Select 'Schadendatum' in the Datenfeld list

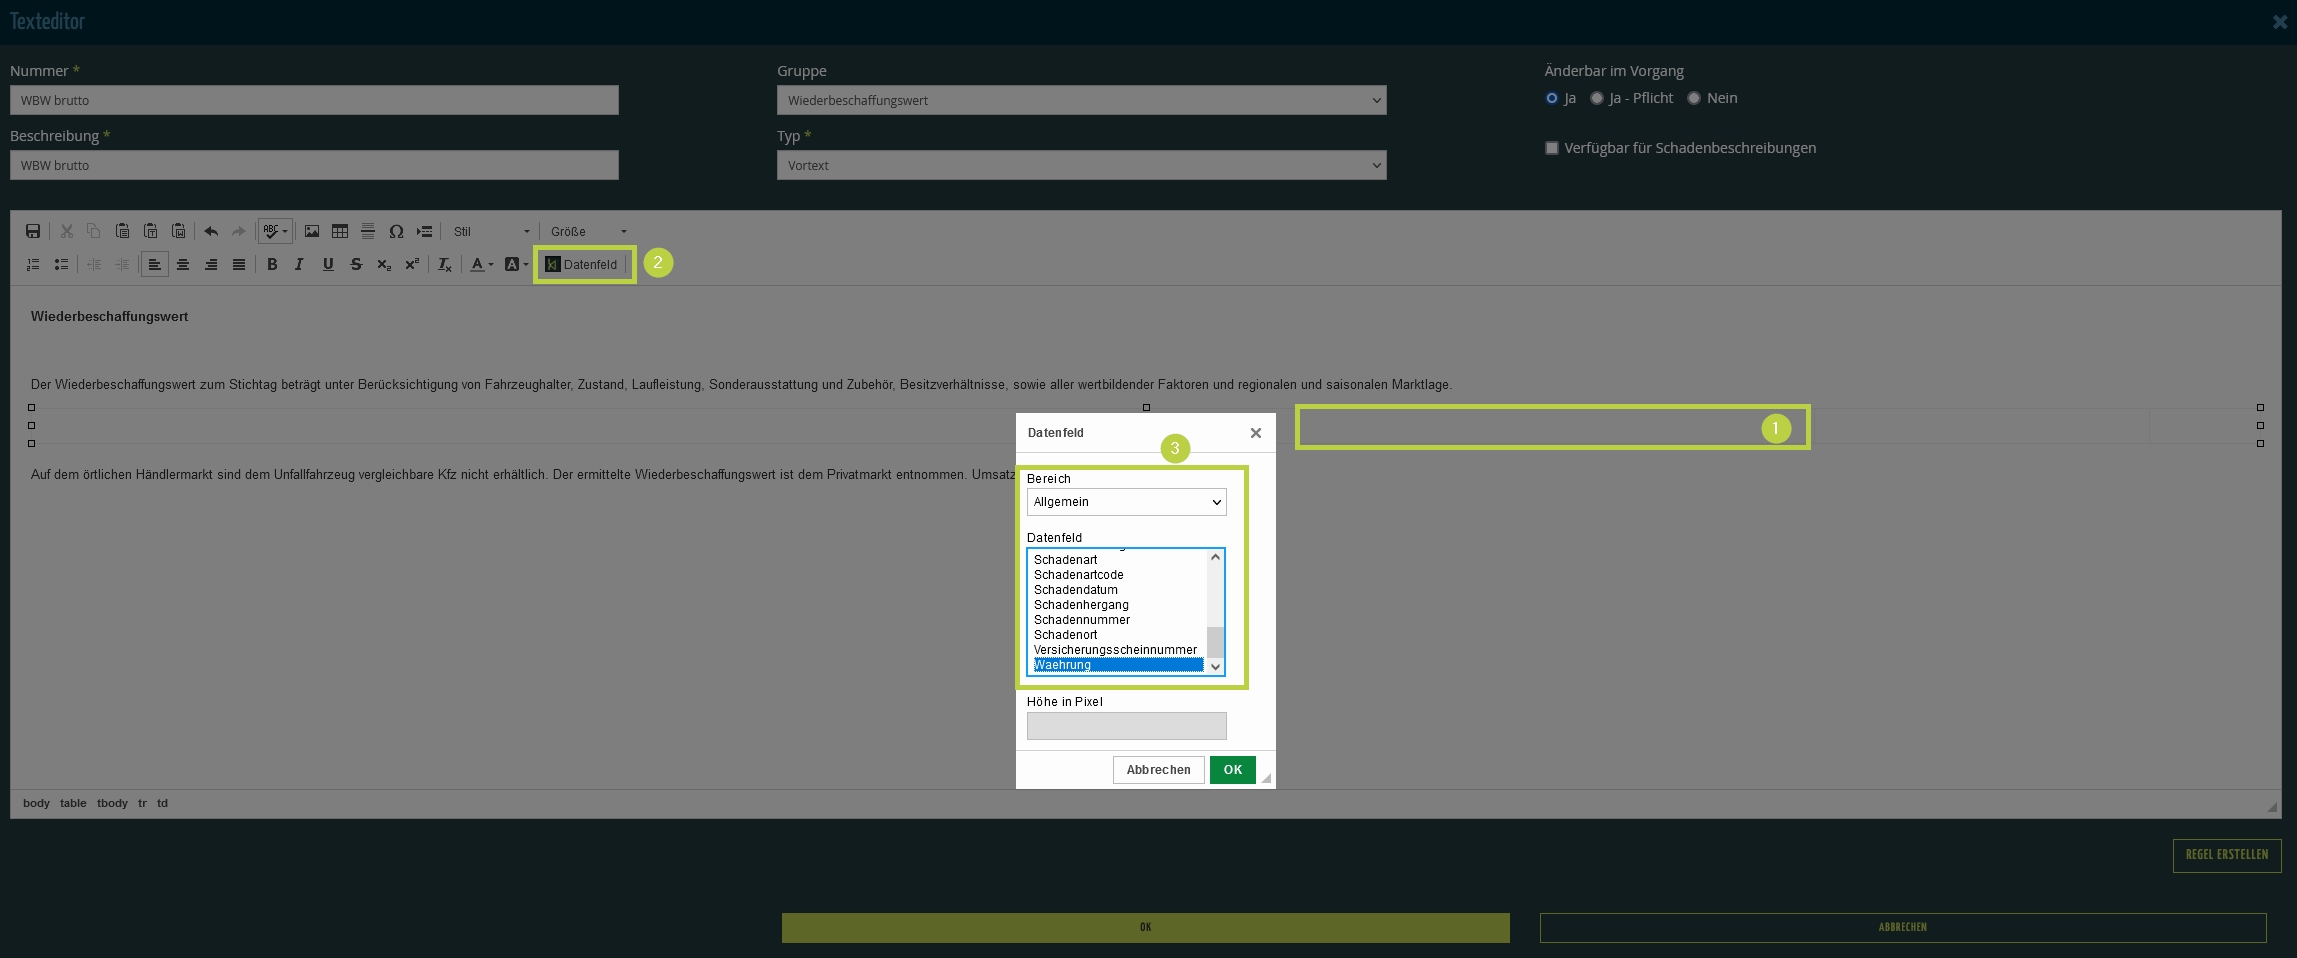click(x=1076, y=590)
